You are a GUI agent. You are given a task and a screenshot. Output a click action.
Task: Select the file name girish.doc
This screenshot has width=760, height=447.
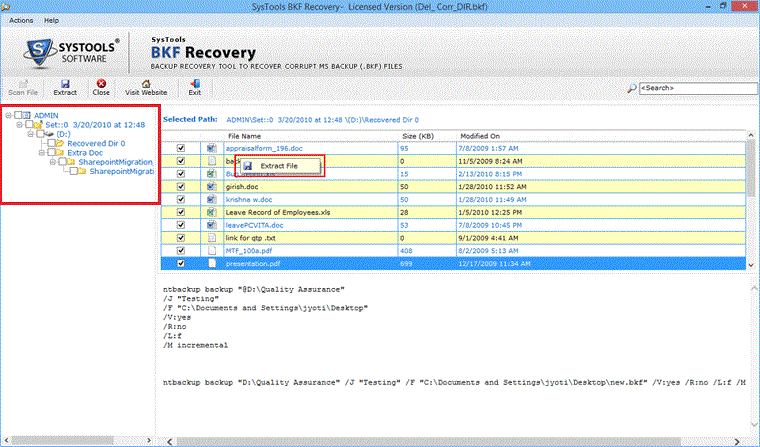tap(242, 187)
